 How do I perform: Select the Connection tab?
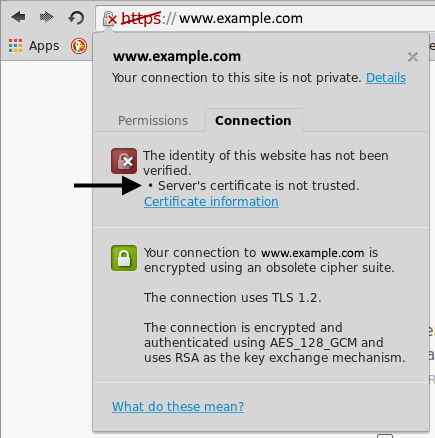tap(253, 120)
